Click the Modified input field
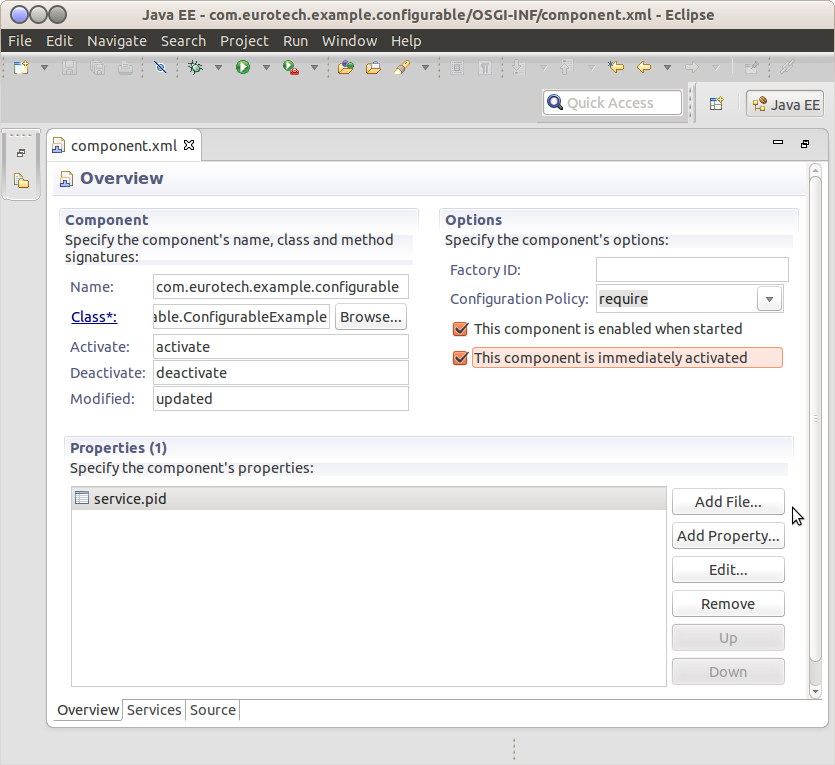835x765 pixels. tap(281, 399)
